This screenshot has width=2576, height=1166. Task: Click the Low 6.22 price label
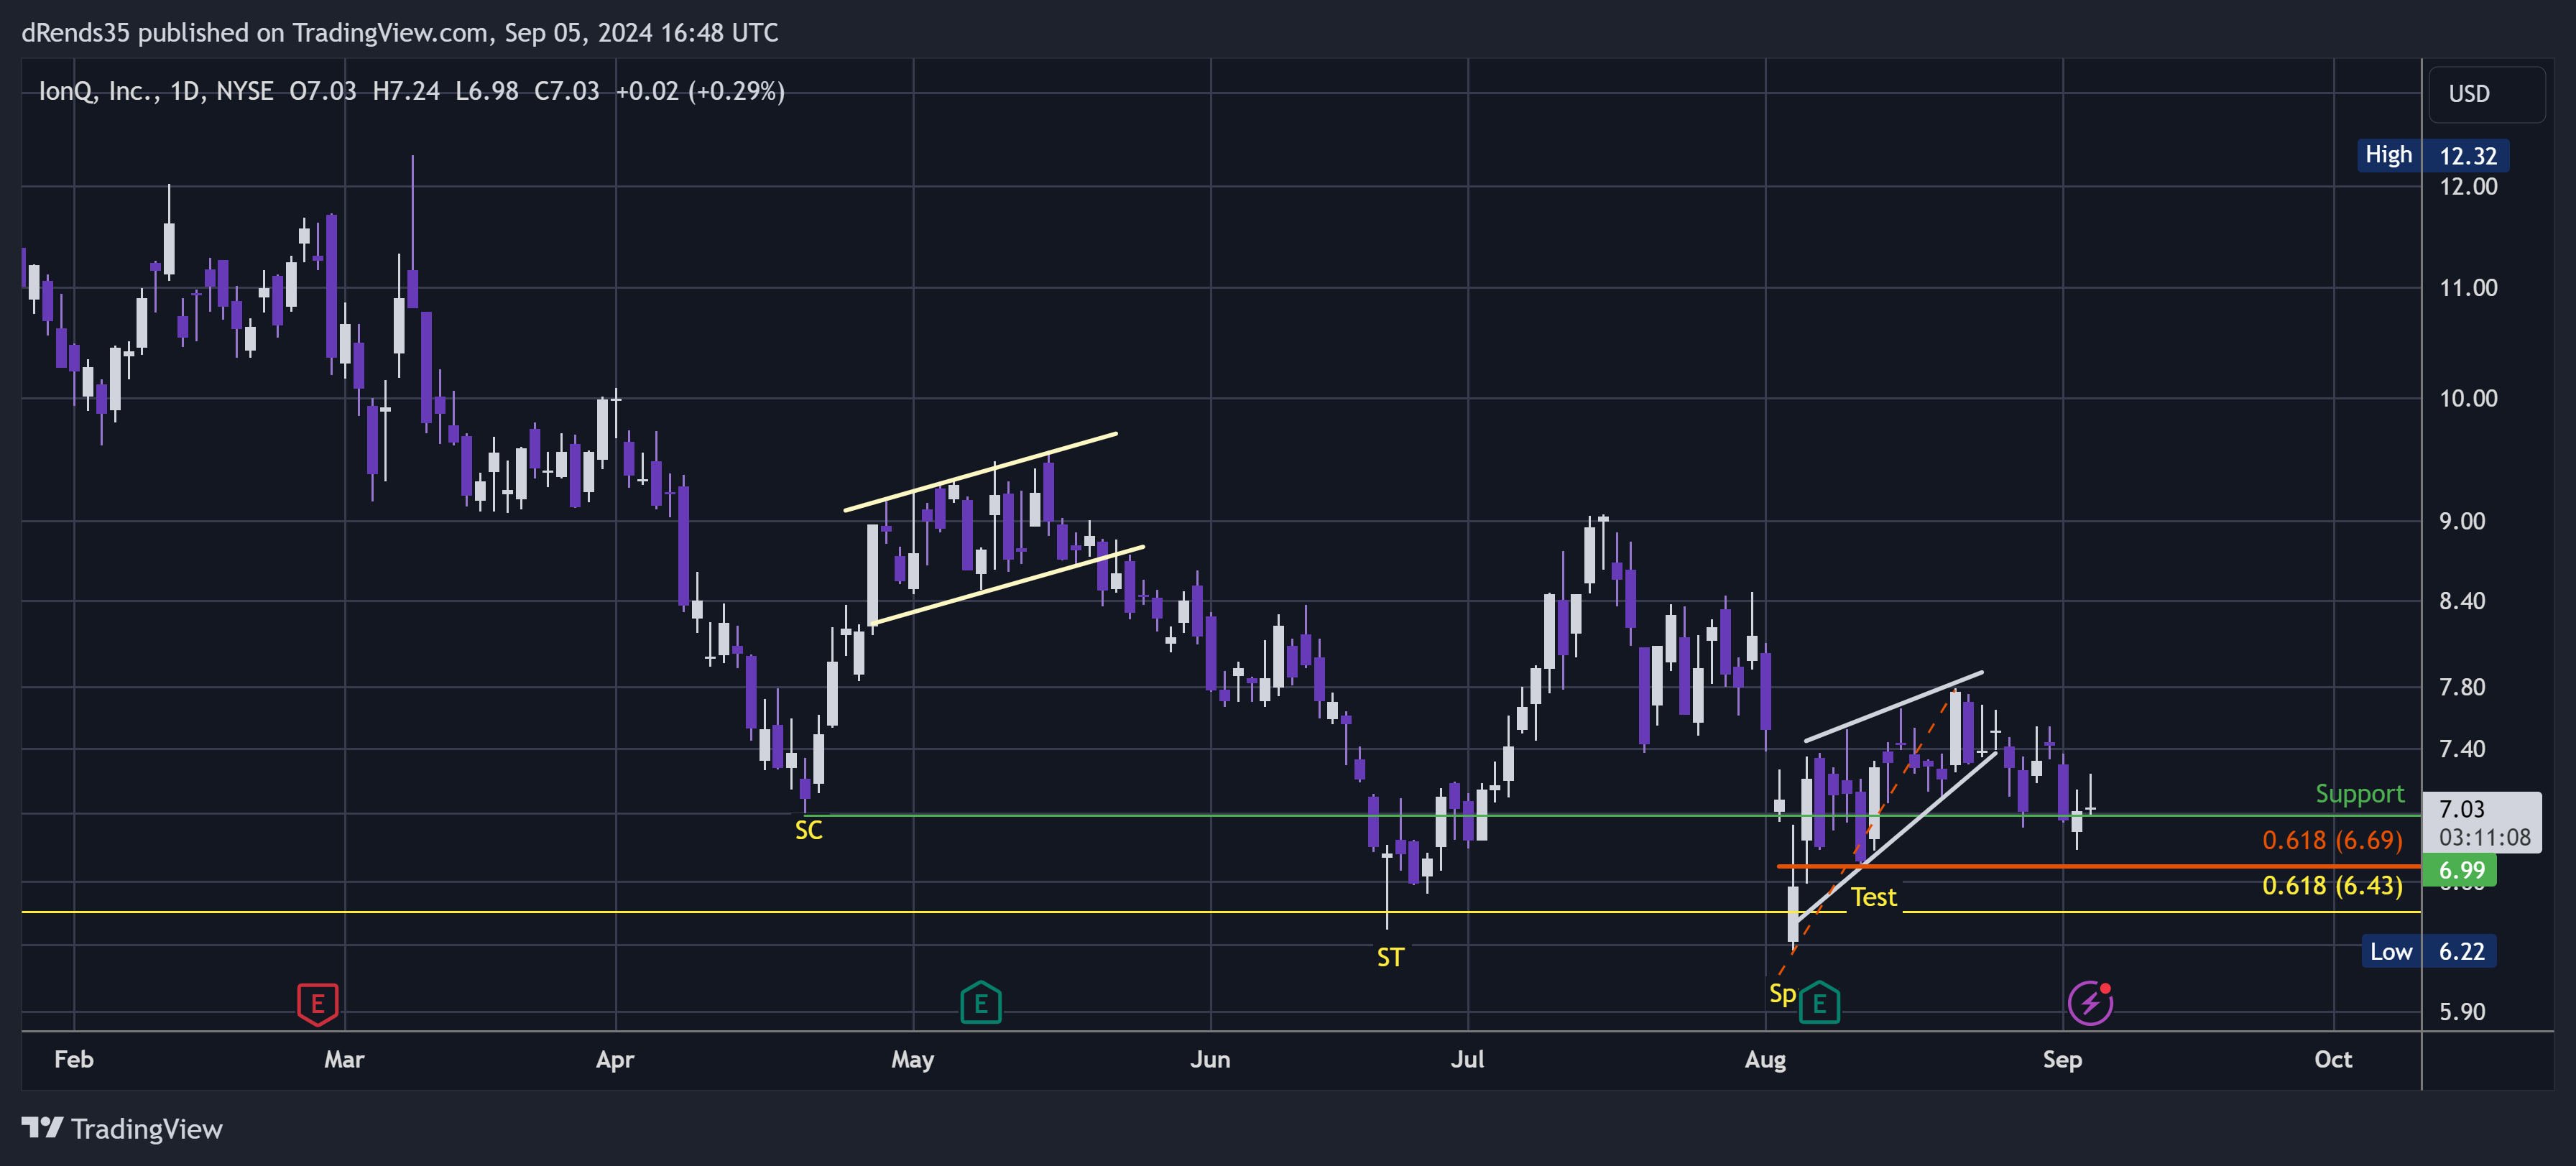[x=2430, y=951]
